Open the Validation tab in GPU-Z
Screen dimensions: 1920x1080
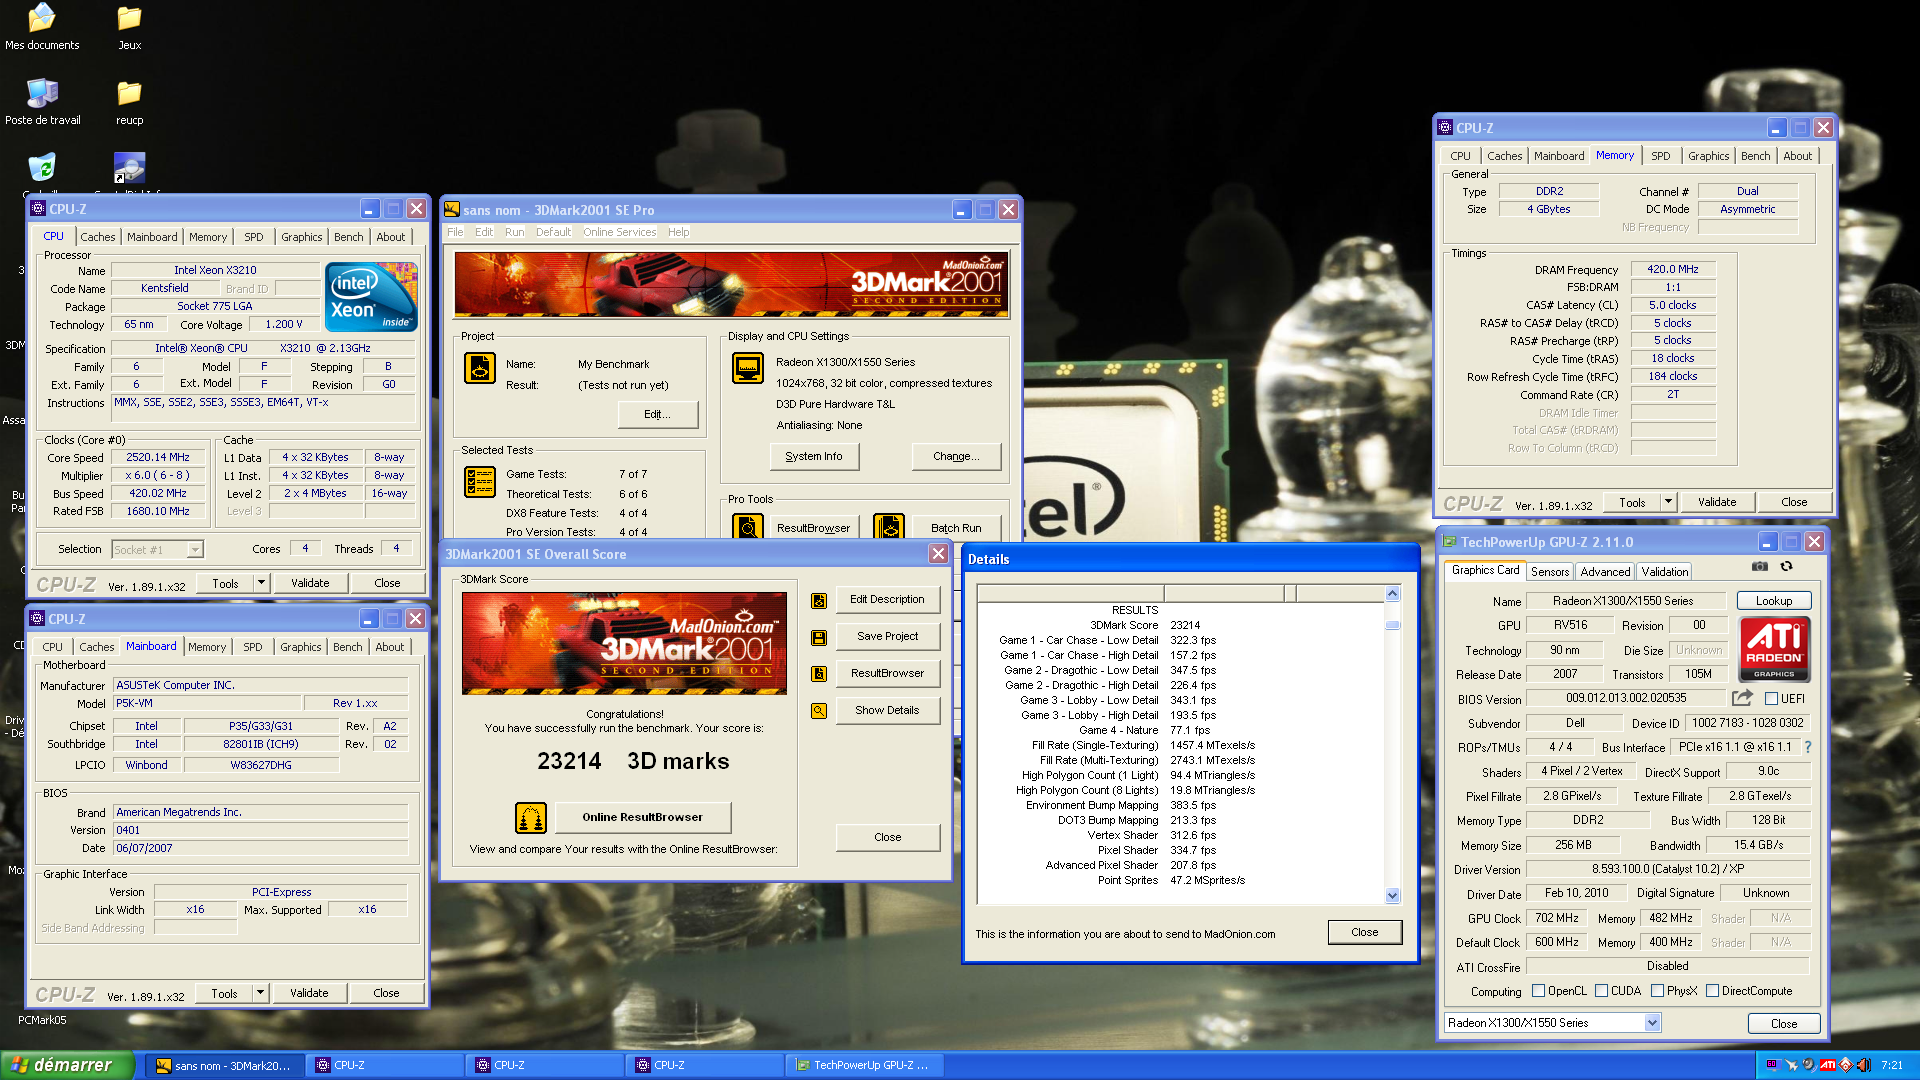click(x=1664, y=572)
